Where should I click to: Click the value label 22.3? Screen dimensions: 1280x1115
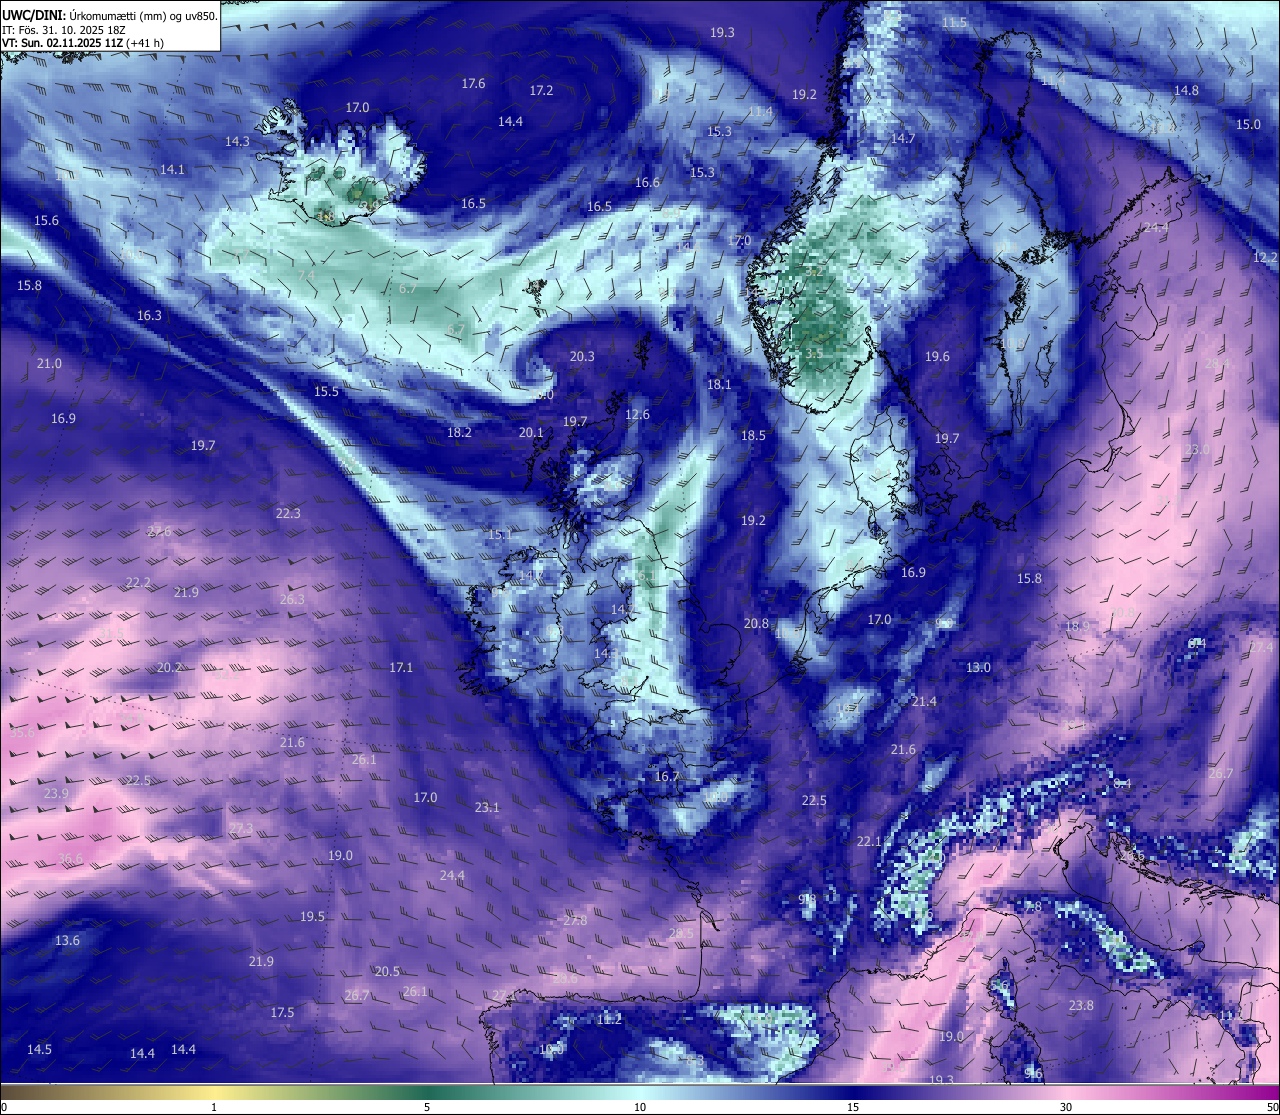click(x=288, y=513)
